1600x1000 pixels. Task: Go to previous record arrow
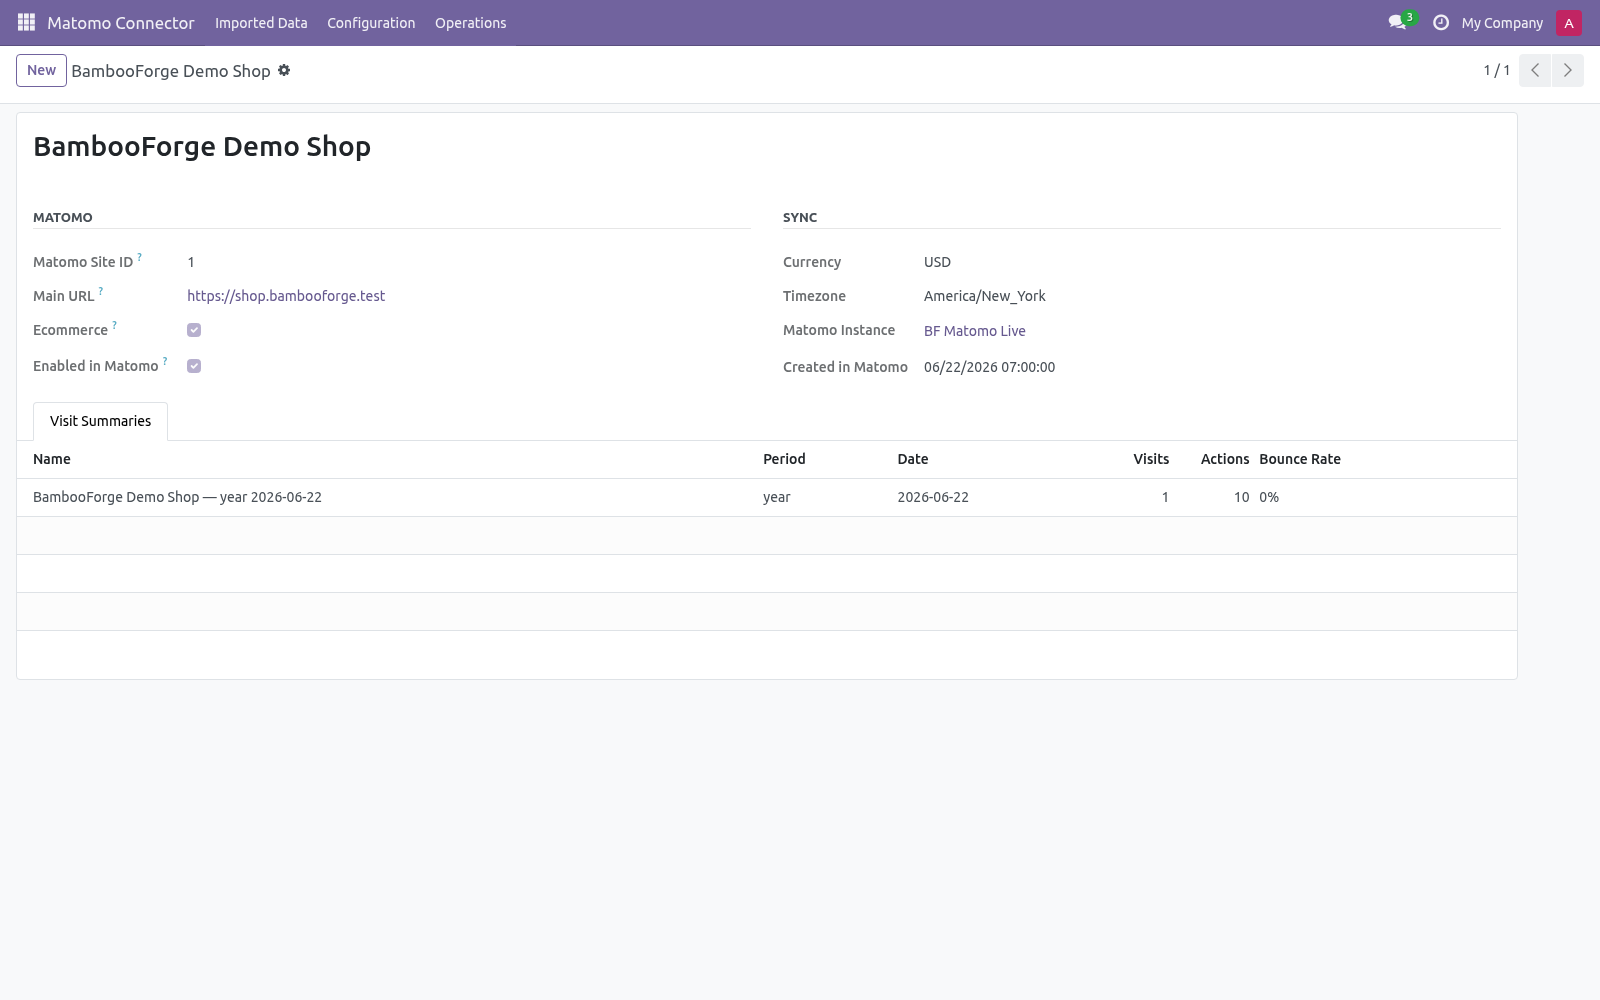[x=1535, y=70]
